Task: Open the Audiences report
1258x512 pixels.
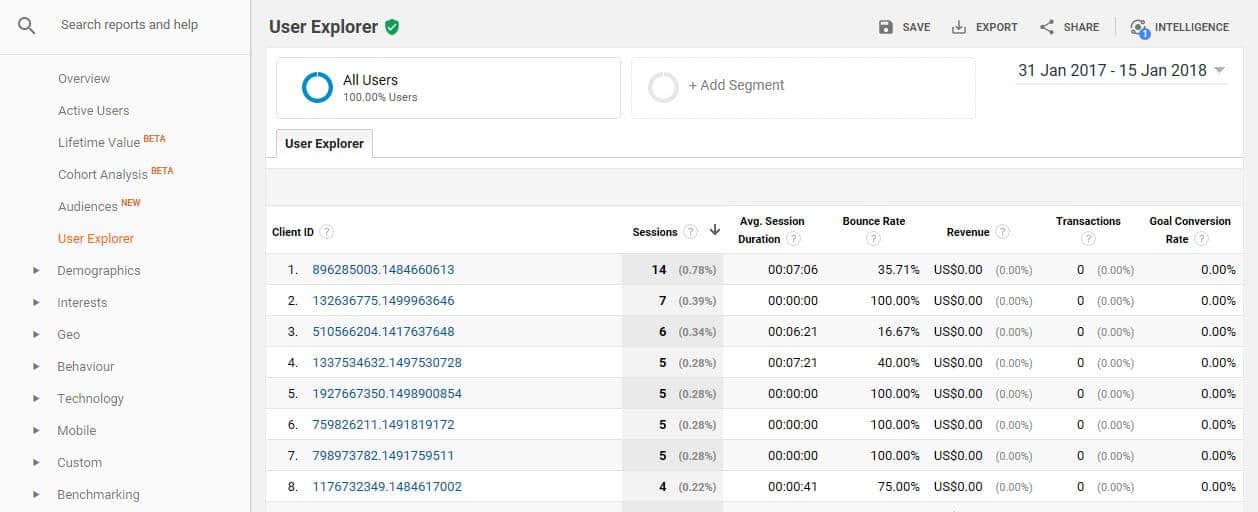Action: (88, 206)
